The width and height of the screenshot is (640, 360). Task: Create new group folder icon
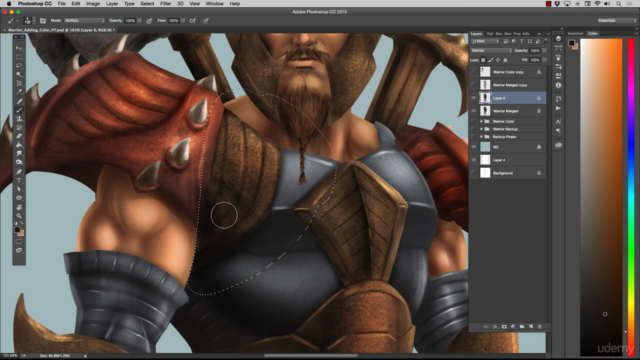[x=522, y=327]
